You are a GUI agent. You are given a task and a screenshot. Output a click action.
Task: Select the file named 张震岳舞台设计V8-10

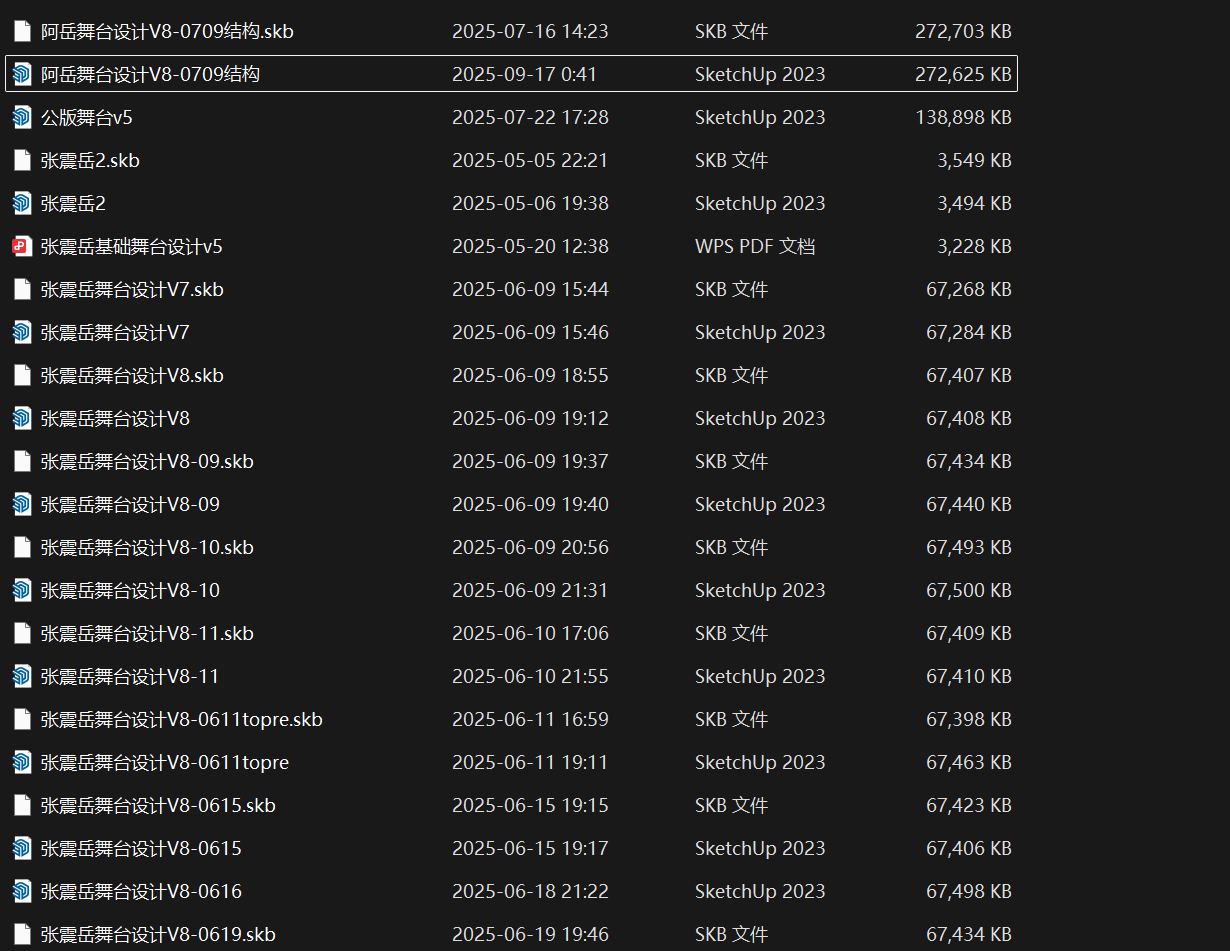click(x=130, y=590)
